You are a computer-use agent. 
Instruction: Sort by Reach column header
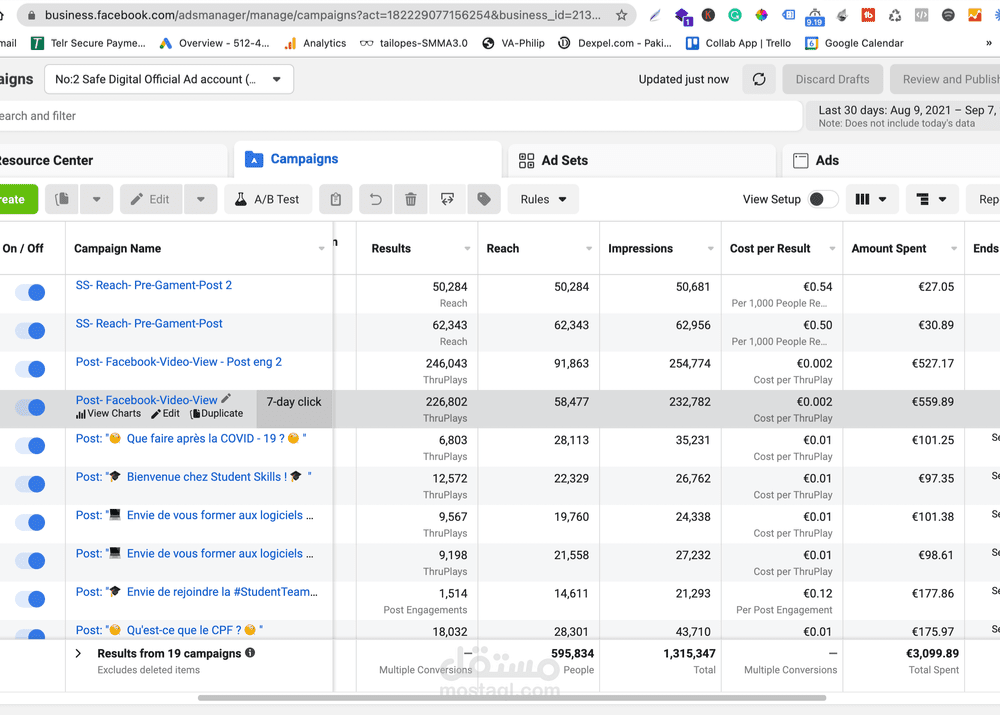coord(503,249)
